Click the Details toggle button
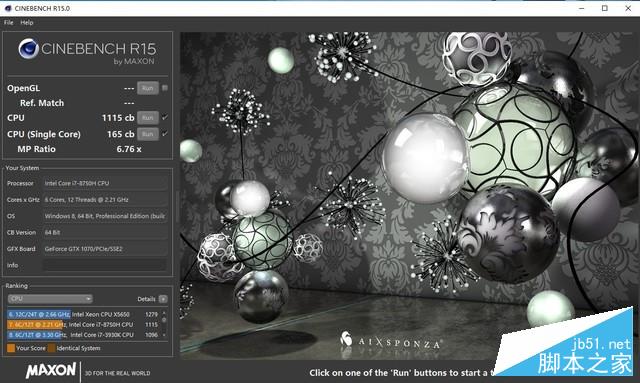Screen dimensions: 640x383 click(x=163, y=299)
